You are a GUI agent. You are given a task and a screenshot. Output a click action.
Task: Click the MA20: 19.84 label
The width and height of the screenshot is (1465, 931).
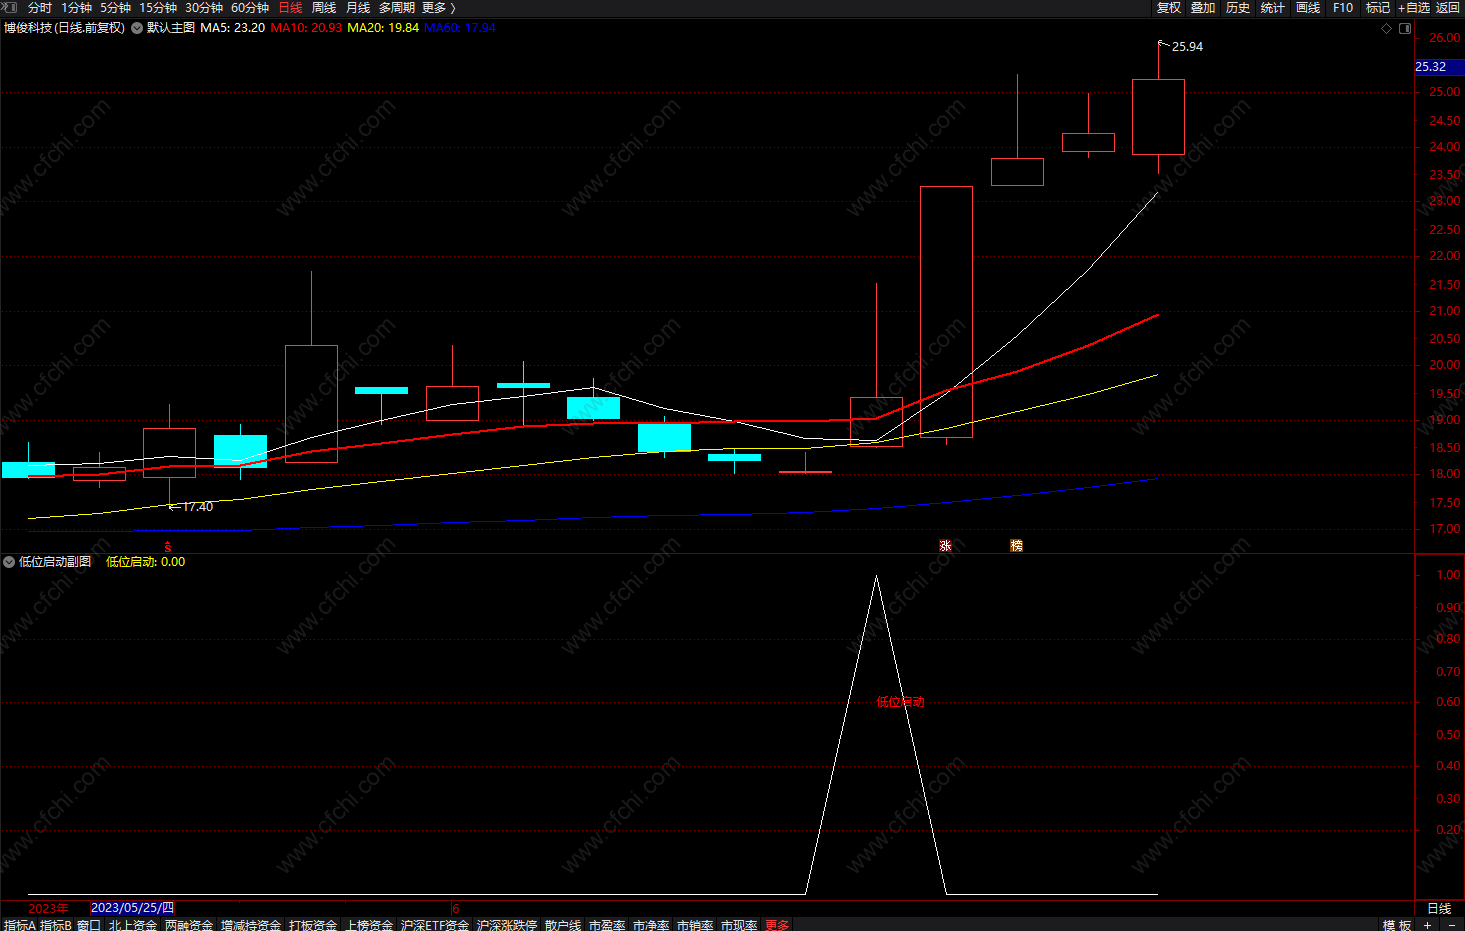pos(383,28)
